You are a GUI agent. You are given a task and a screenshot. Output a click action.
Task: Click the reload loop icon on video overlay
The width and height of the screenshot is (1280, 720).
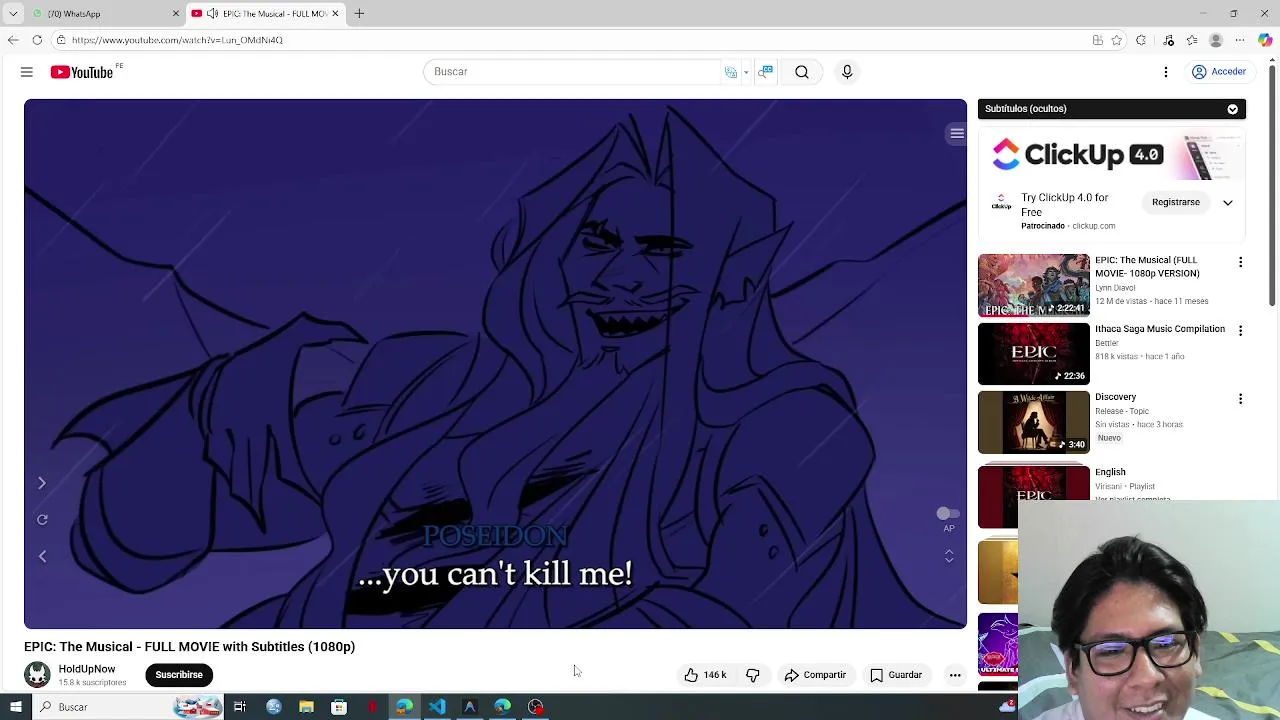[x=42, y=519]
